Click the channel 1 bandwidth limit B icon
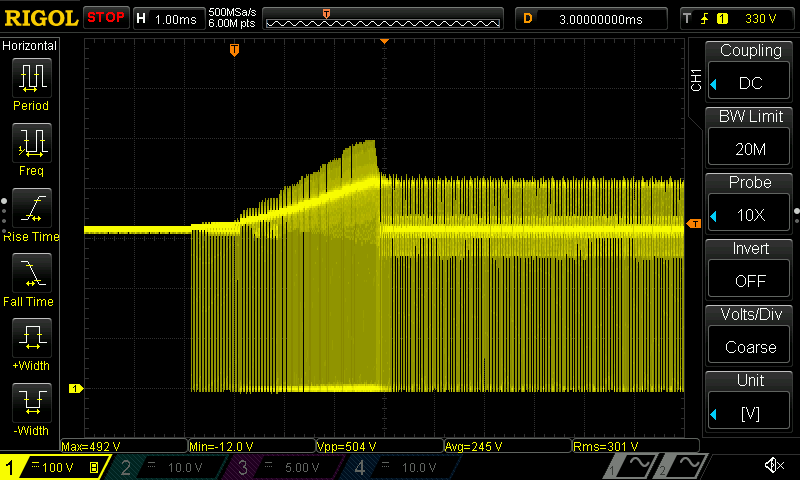Screen dimensions: 800x480 click(x=94, y=467)
